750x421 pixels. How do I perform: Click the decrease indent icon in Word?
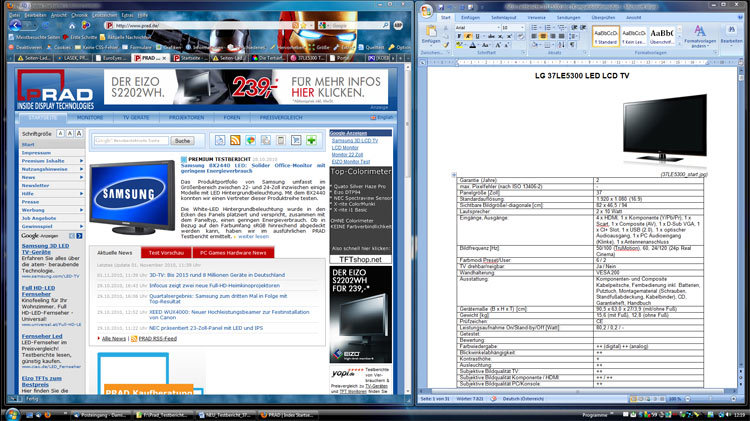[574, 27]
